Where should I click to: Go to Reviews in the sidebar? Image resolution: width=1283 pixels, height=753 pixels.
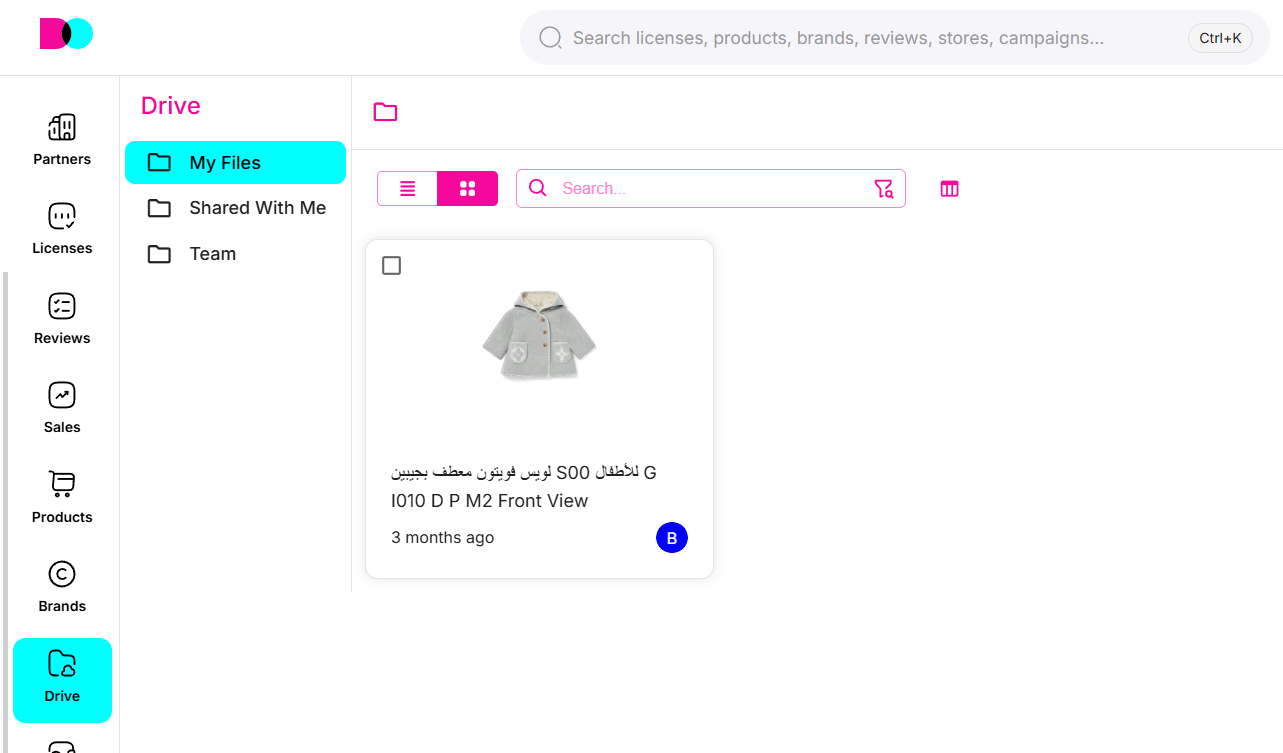(x=62, y=319)
